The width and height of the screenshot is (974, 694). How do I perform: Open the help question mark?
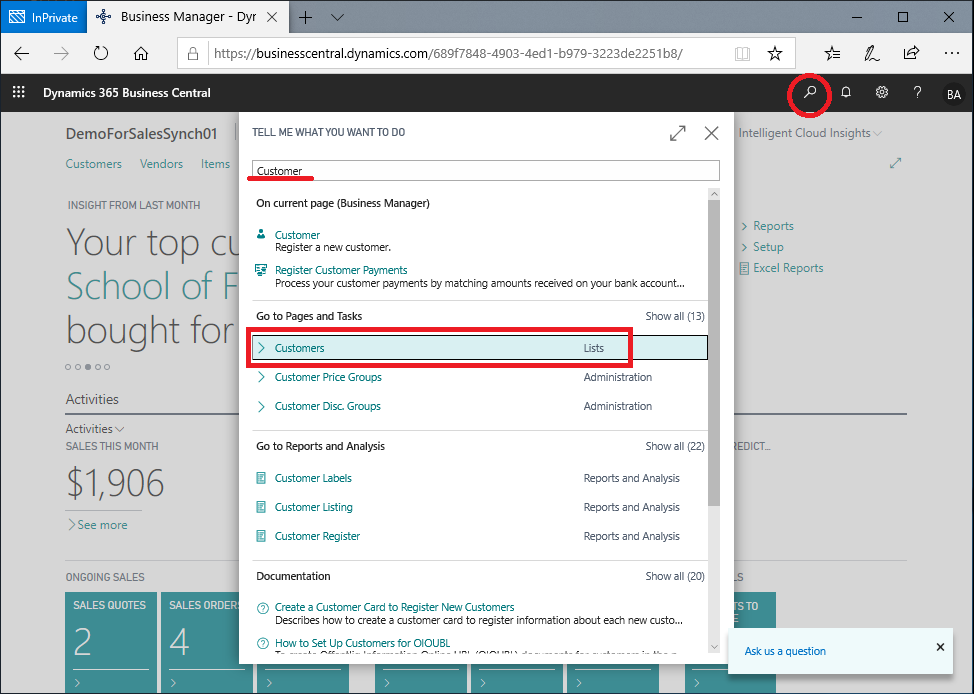point(917,93)
